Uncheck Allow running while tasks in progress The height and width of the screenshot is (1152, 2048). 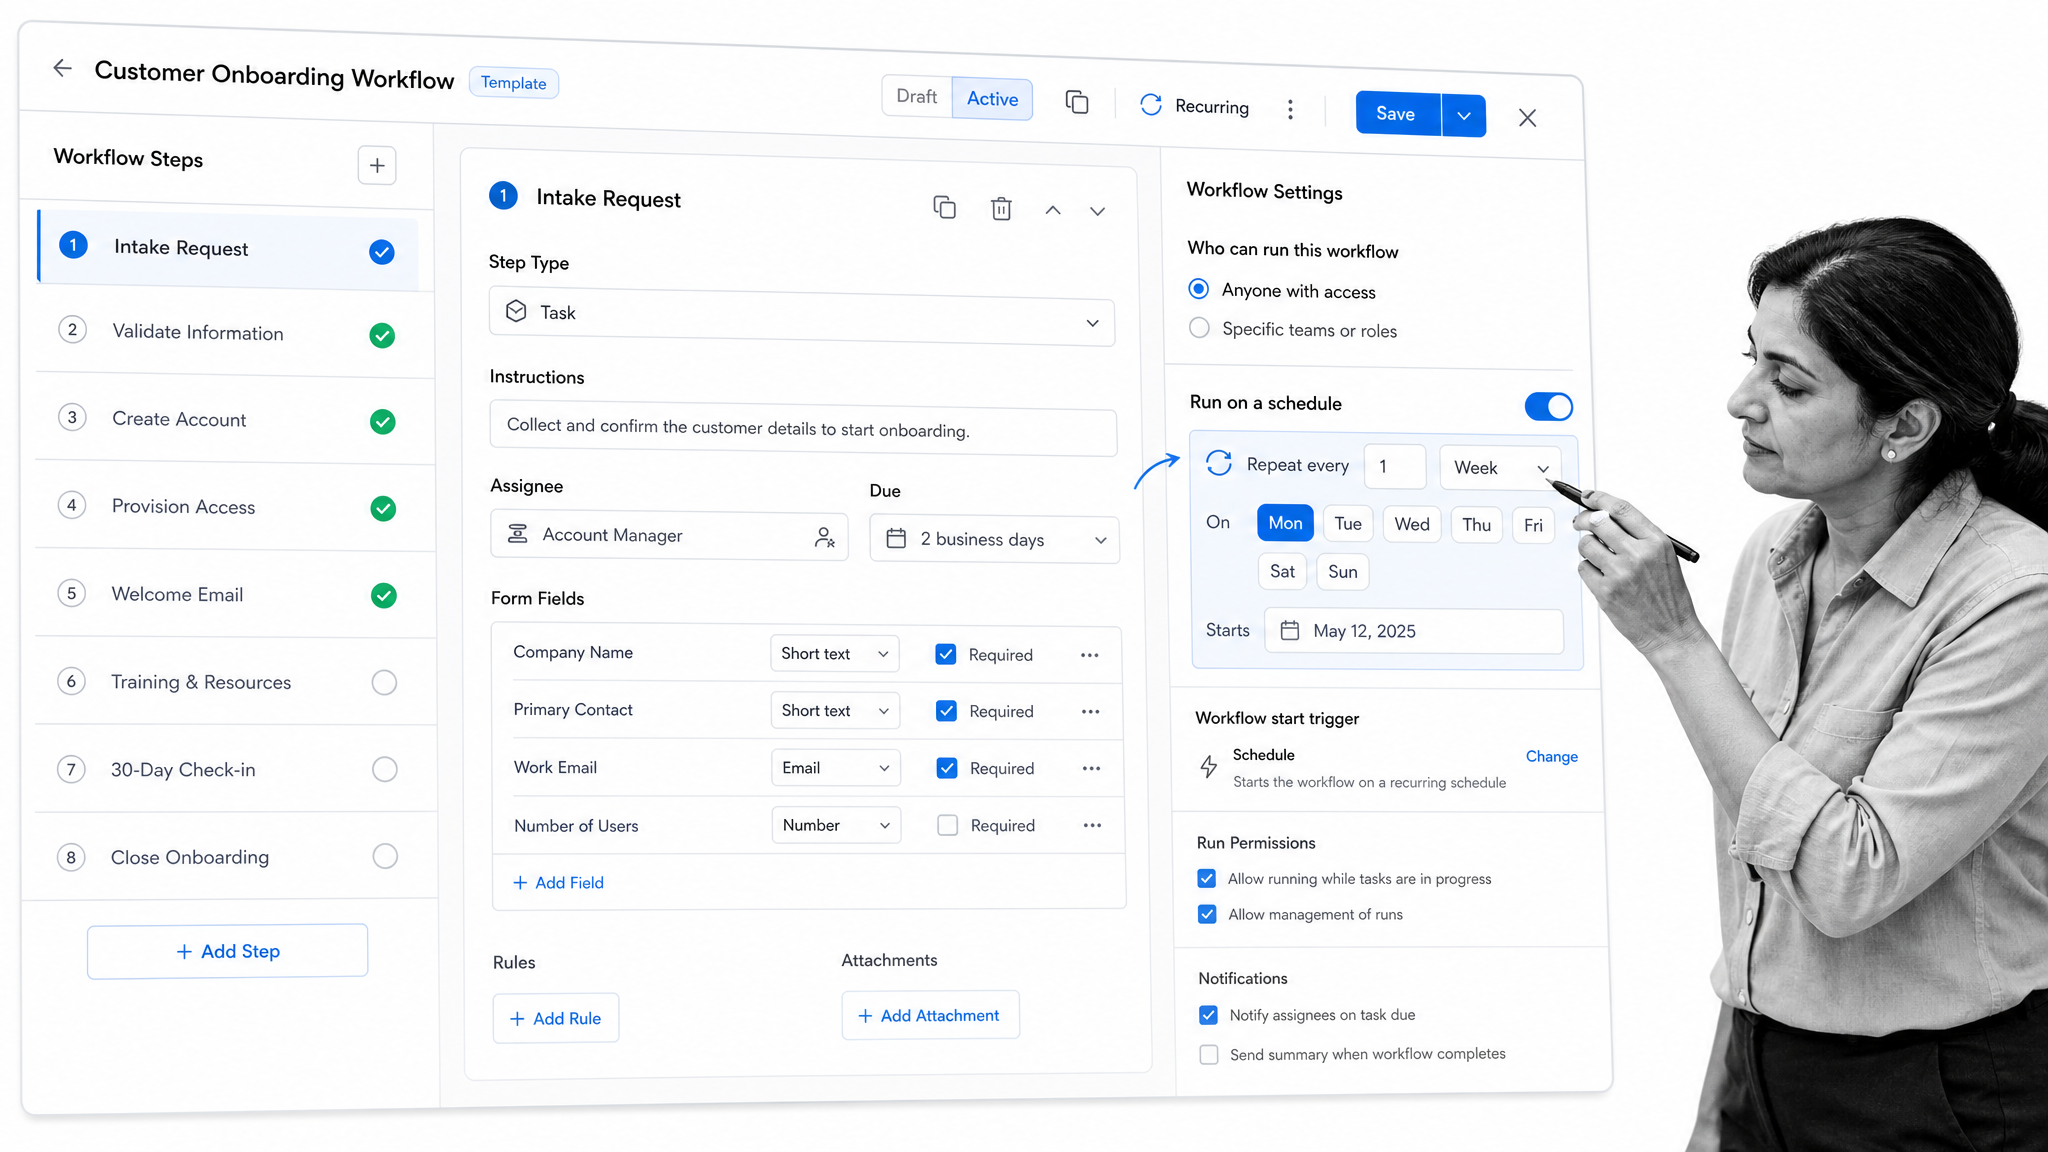click(x=1207, y=878)
